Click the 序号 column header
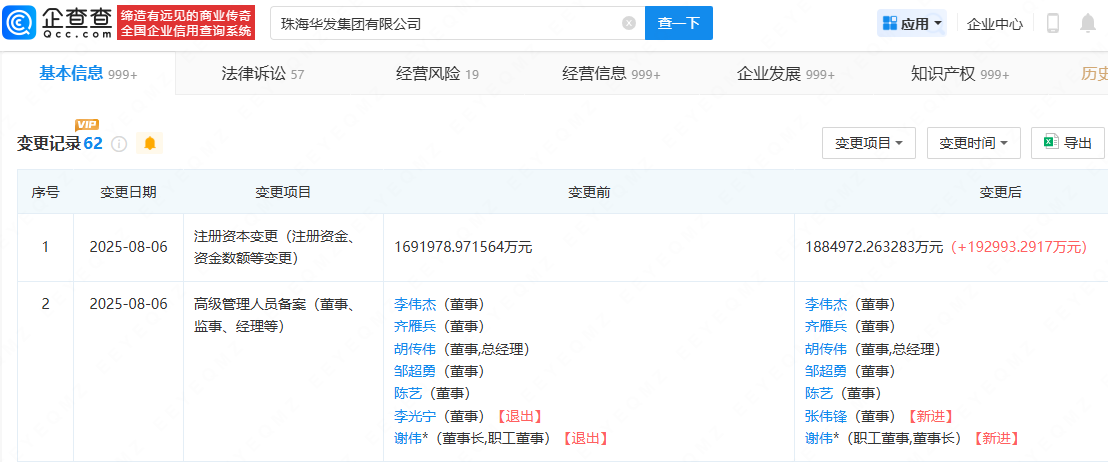The width and height of the screenshot is (1108, 462). click(x=45, y=192)
